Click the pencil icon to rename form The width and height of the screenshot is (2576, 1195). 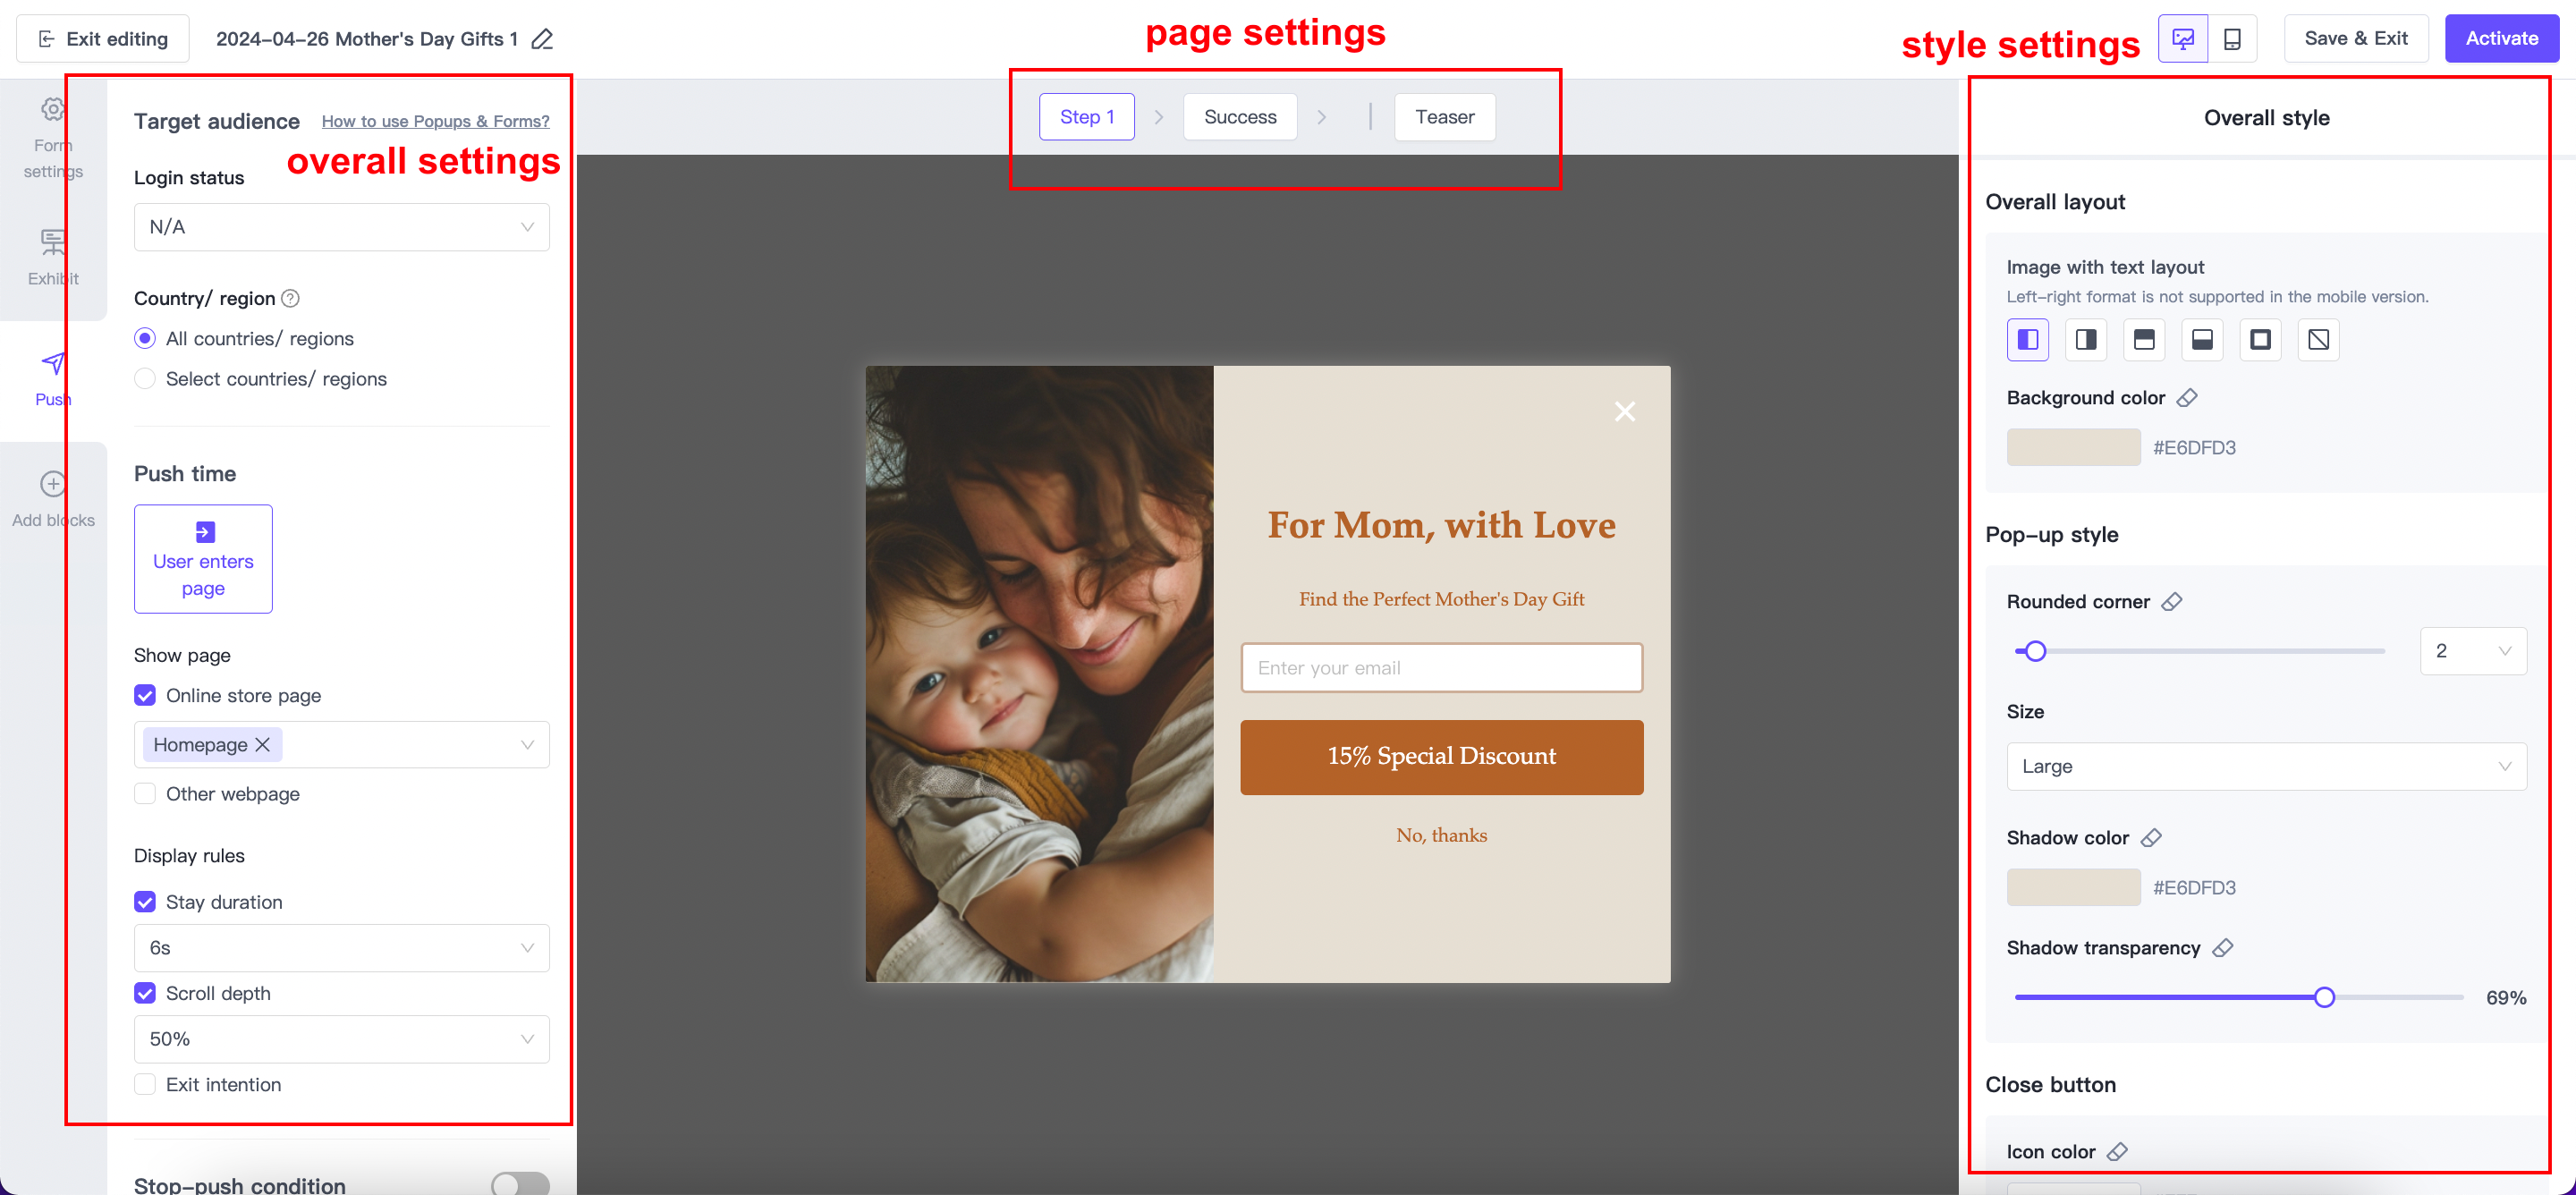[x=542, y=39]
